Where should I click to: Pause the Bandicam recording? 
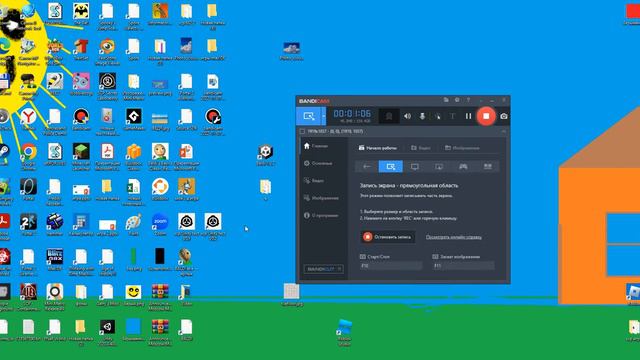coord(468,116)
